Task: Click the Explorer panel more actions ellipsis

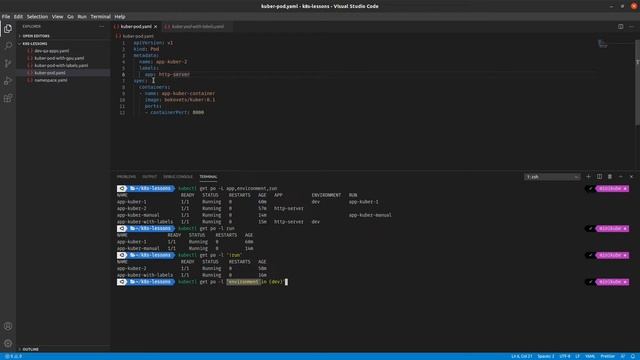Action: coord(102,27)
